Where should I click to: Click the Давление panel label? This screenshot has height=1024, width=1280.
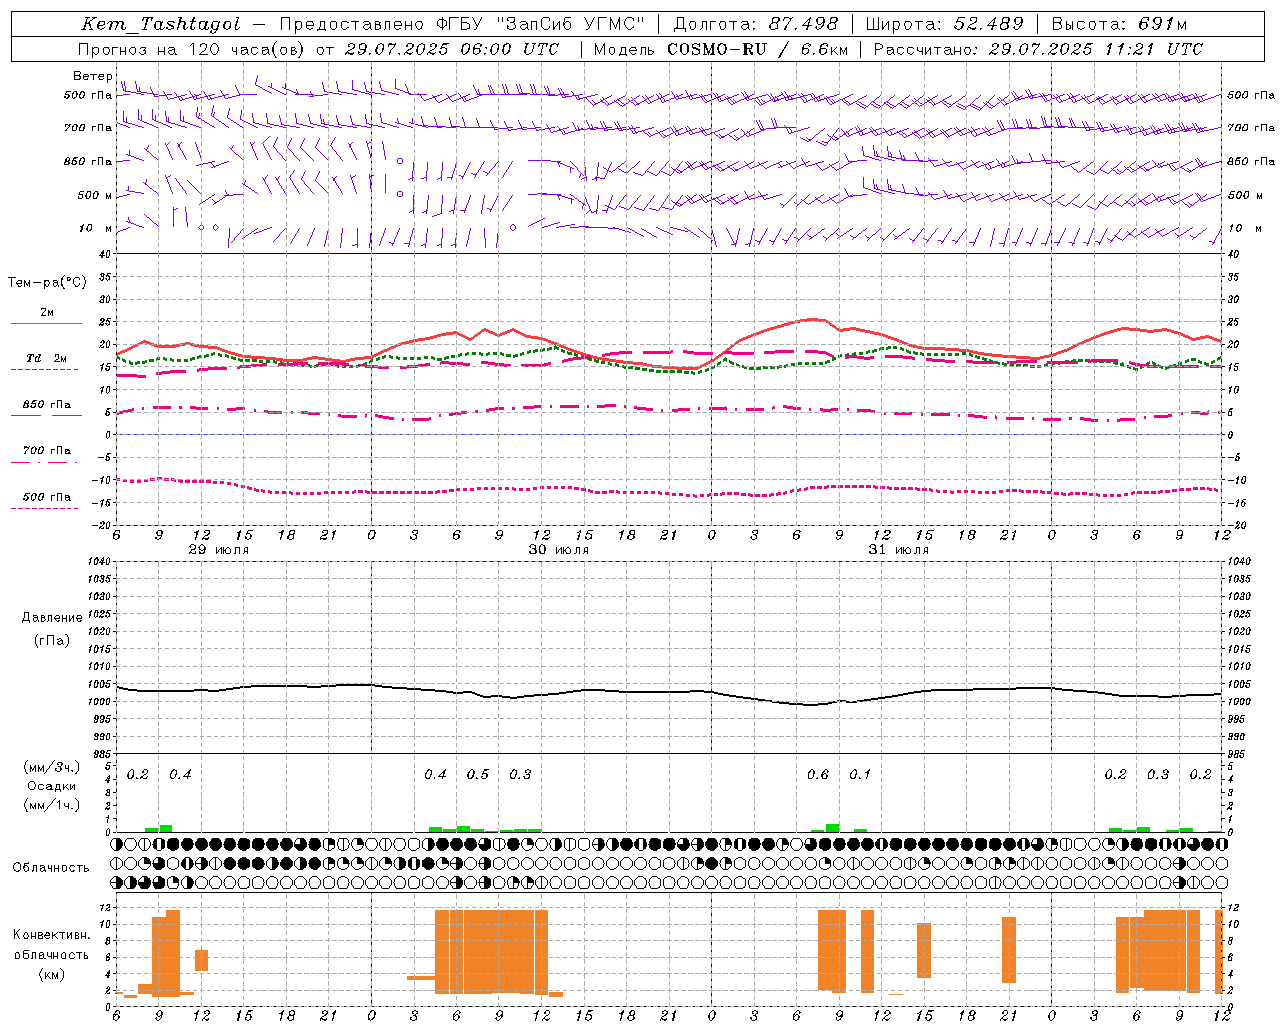52,618
